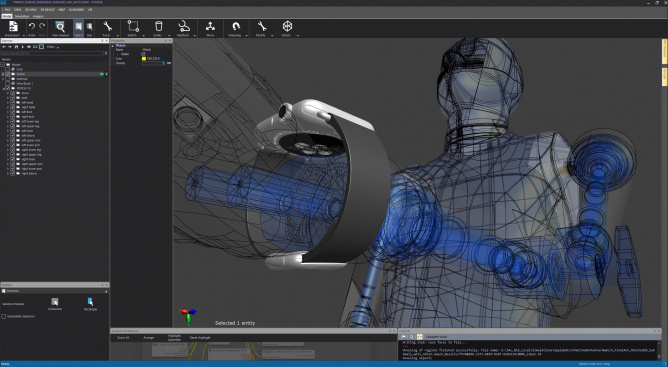
Task: Click the 3D axis orientation gizmo
Action: tap(188, 315)
